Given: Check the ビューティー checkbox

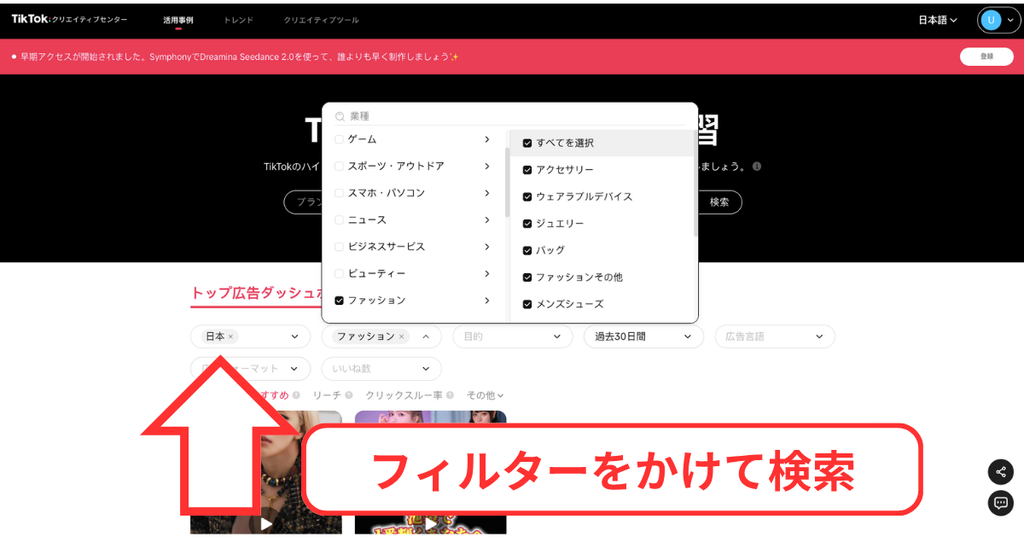Looking at the screenshot, I should (x=339, y=273).
